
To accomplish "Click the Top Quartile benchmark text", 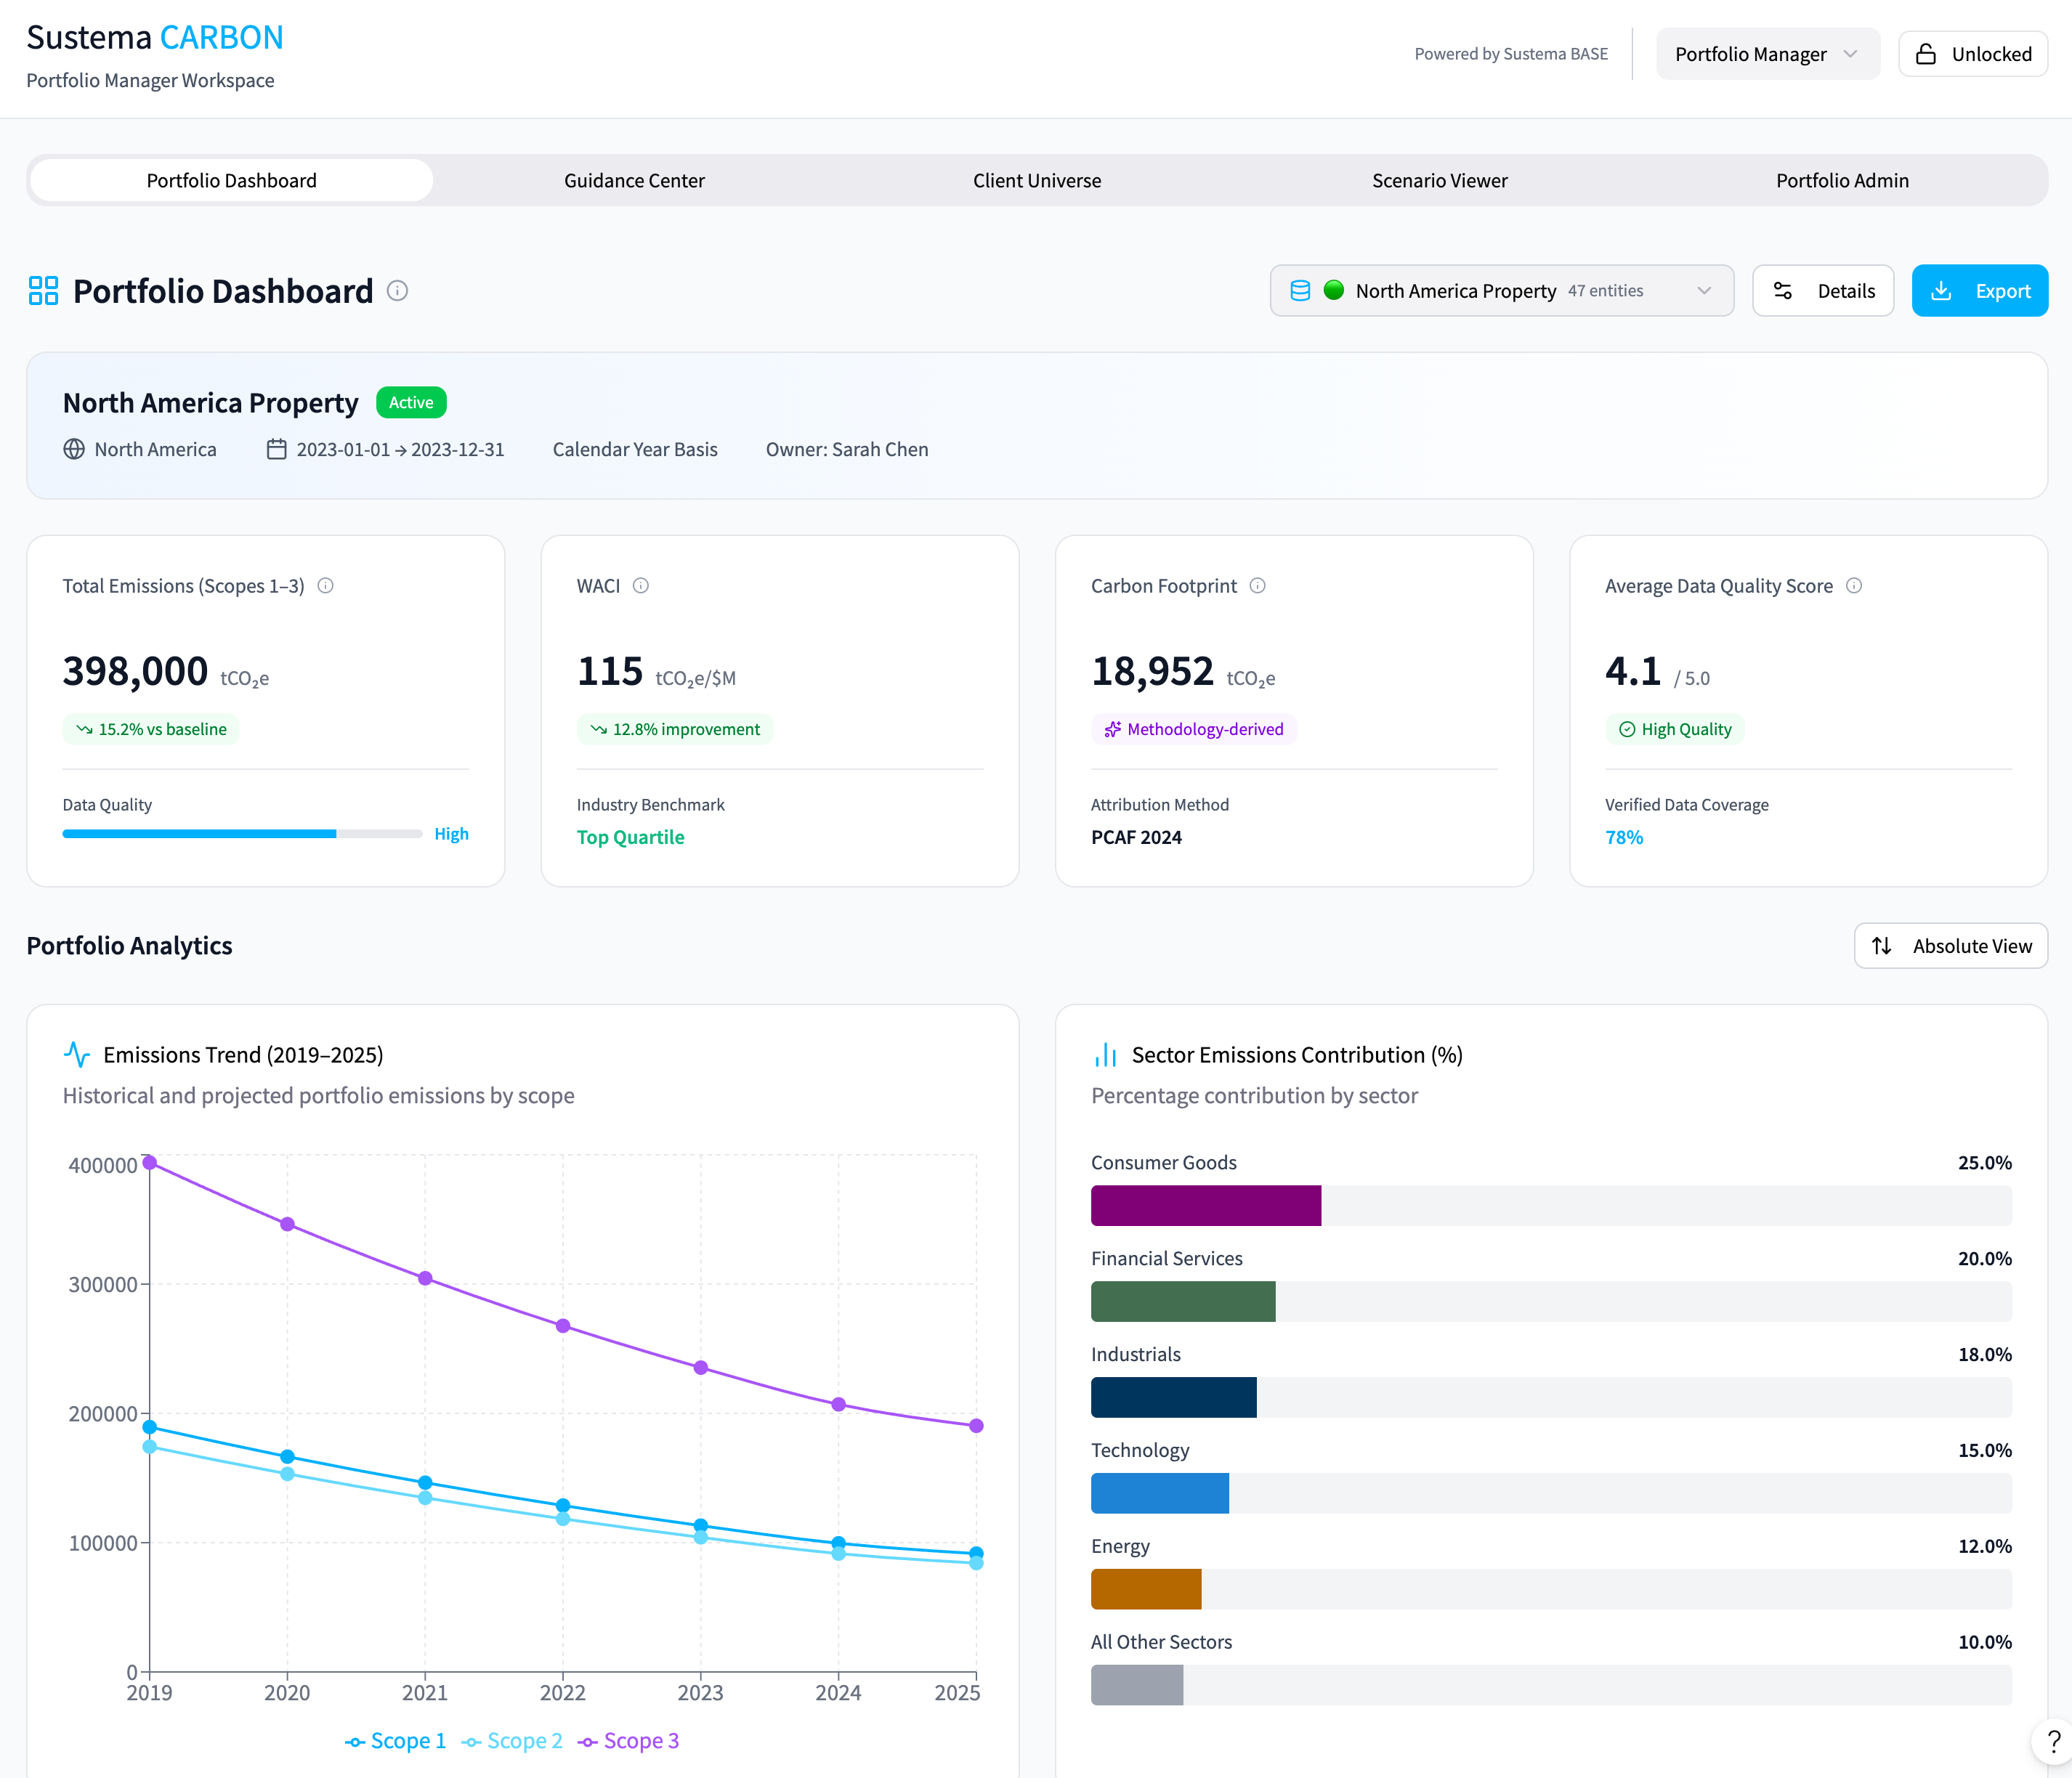I will point(631,838).
